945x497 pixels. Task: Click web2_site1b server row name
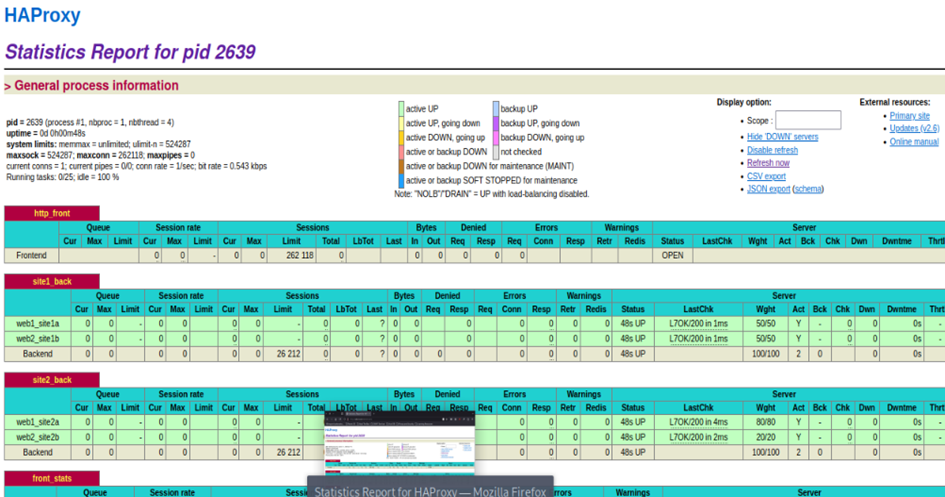click(x=37, y=339)
